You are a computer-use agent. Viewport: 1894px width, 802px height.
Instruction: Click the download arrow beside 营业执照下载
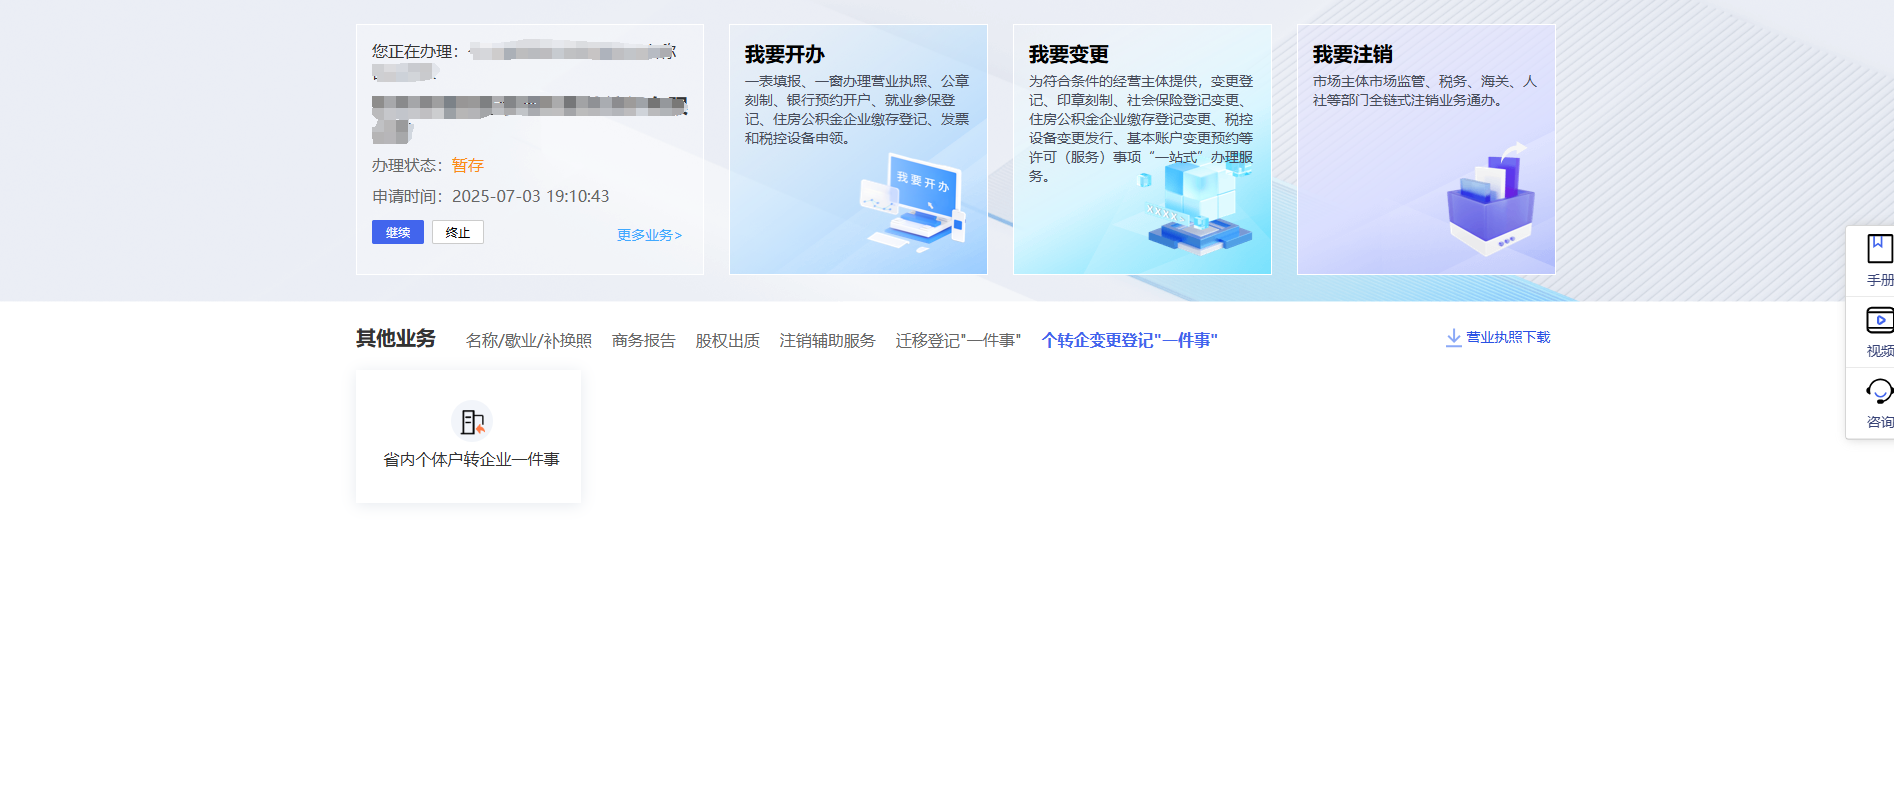[x=1453, y=338]
